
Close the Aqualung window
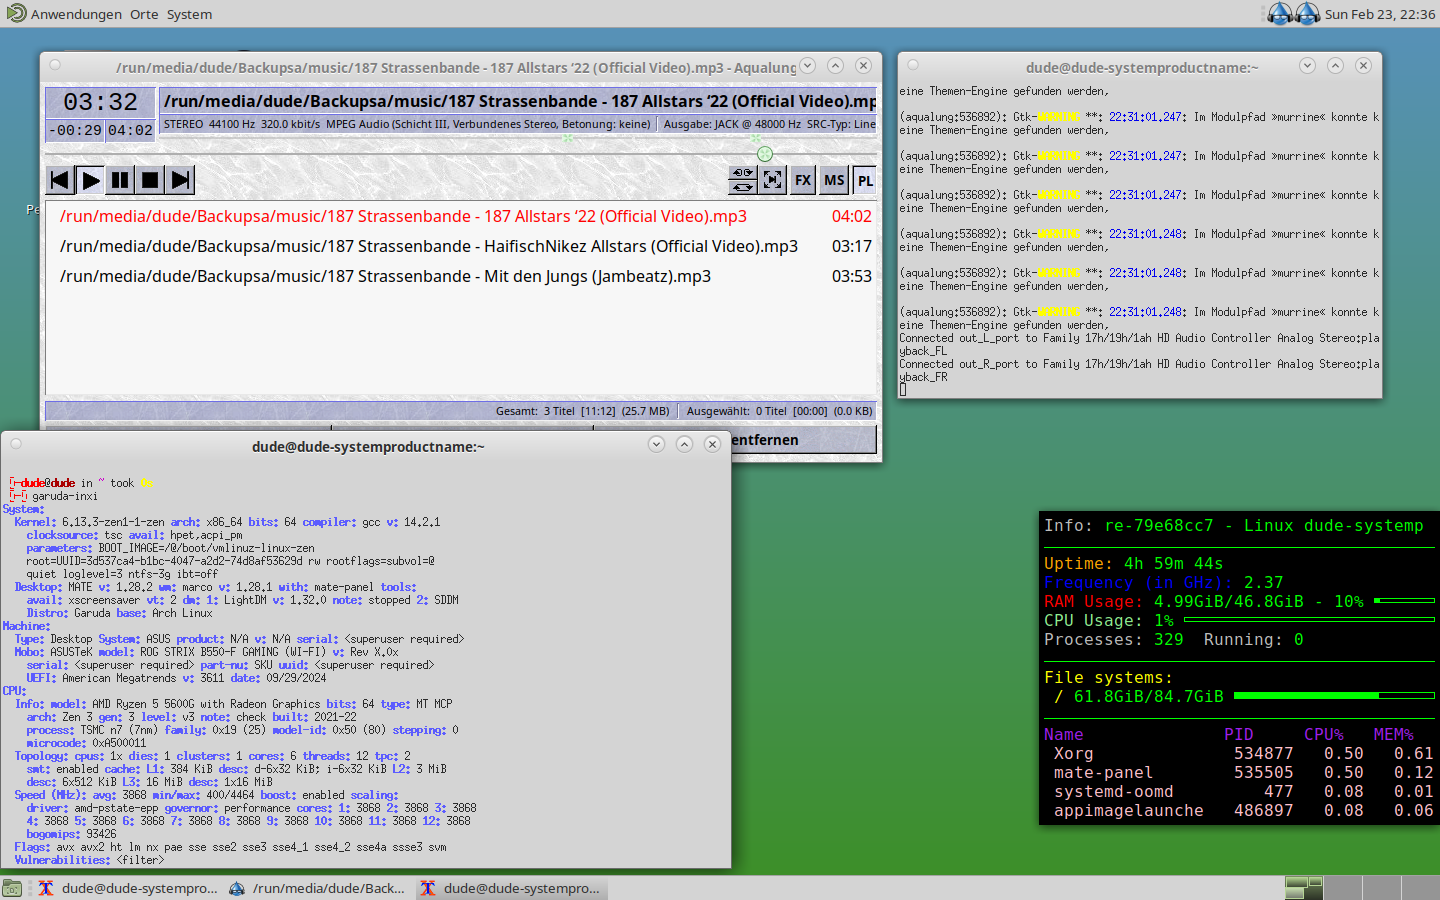(864, 66)
